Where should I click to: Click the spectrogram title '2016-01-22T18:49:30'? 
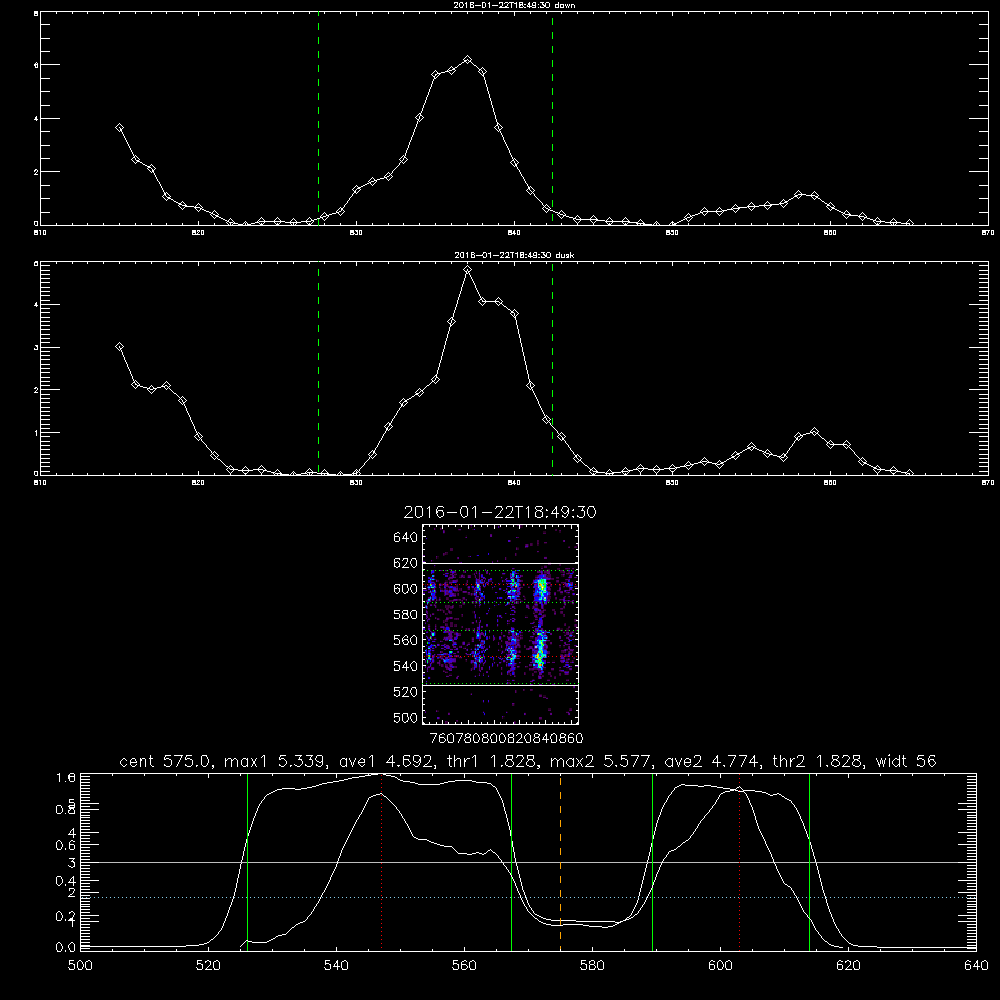[500, 513]
